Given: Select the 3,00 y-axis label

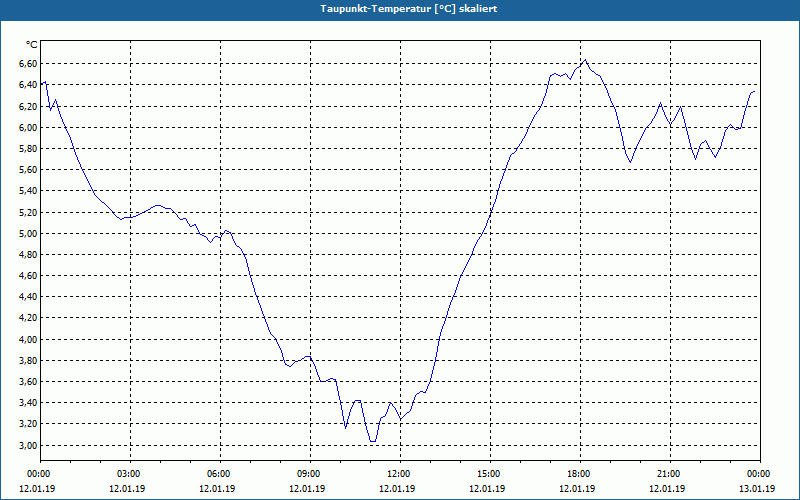Looking at the screenshot, I should point(28,446).
